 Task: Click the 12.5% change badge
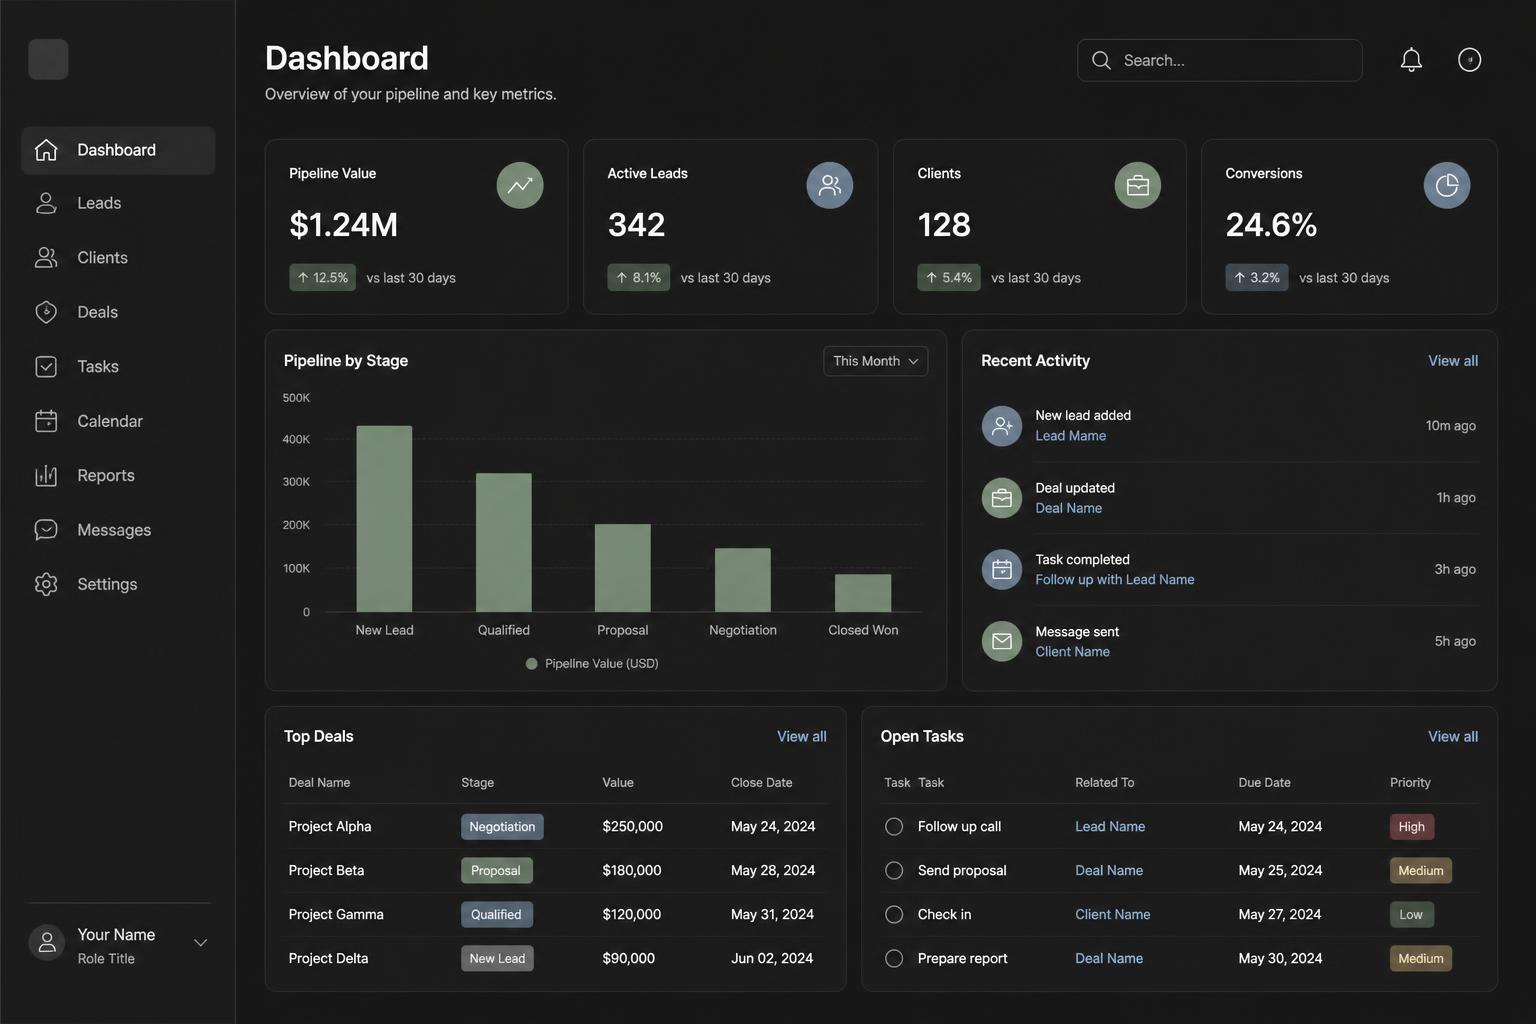pos(322,278)
